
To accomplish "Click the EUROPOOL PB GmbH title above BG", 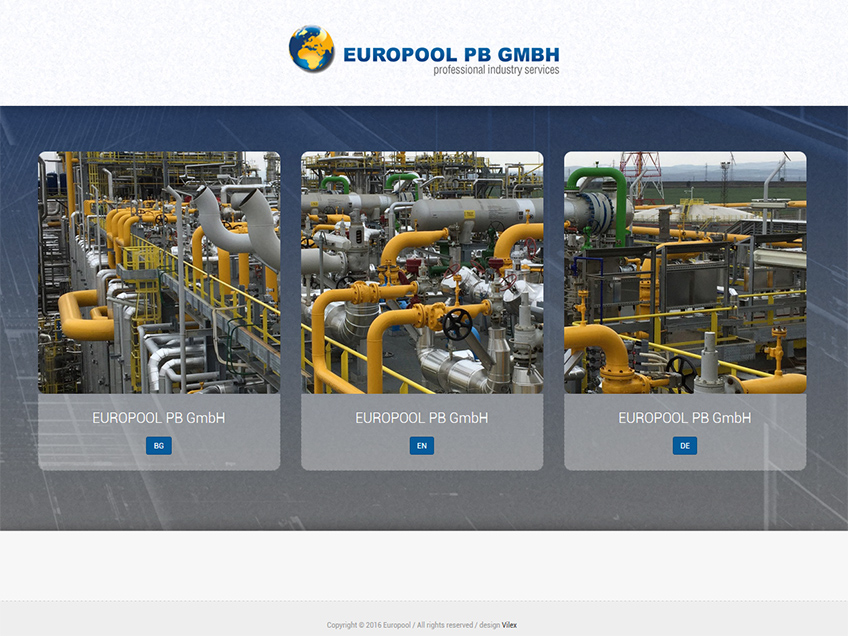I will 158,418.
